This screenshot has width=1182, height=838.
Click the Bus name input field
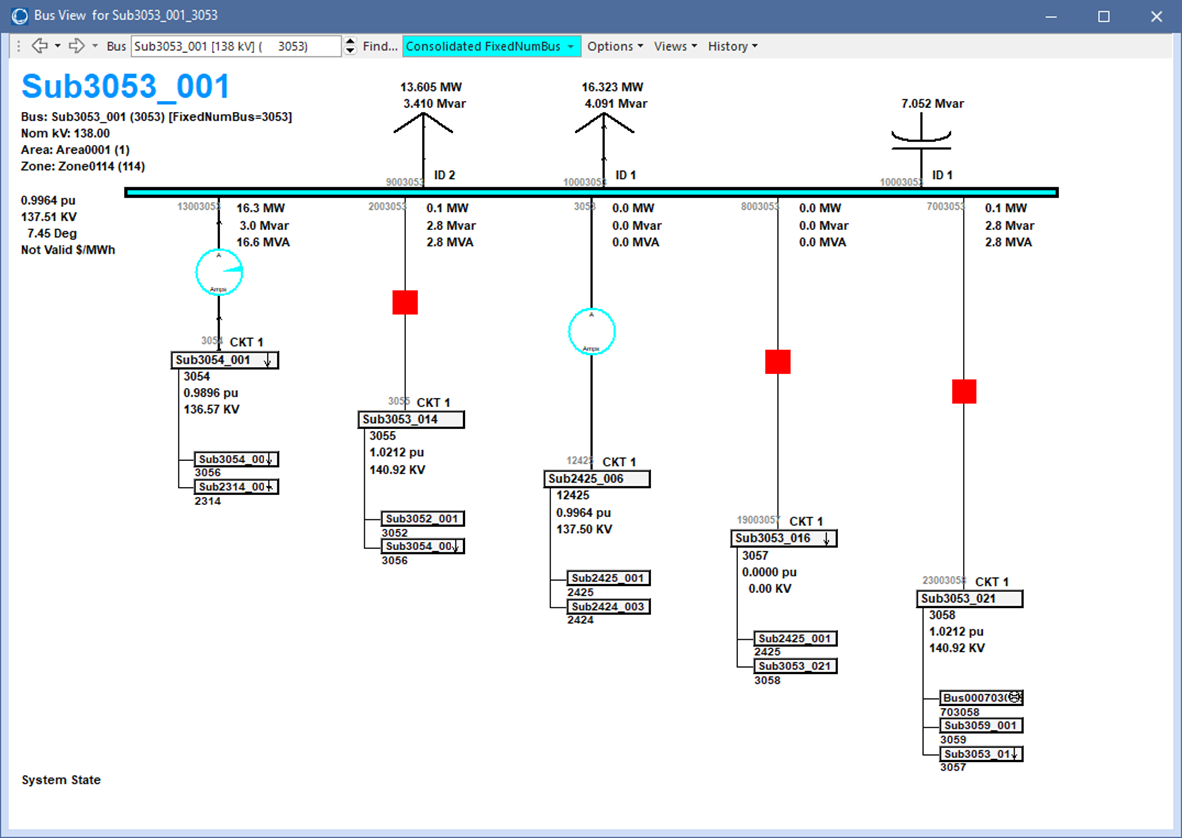[x=236, y=46]
